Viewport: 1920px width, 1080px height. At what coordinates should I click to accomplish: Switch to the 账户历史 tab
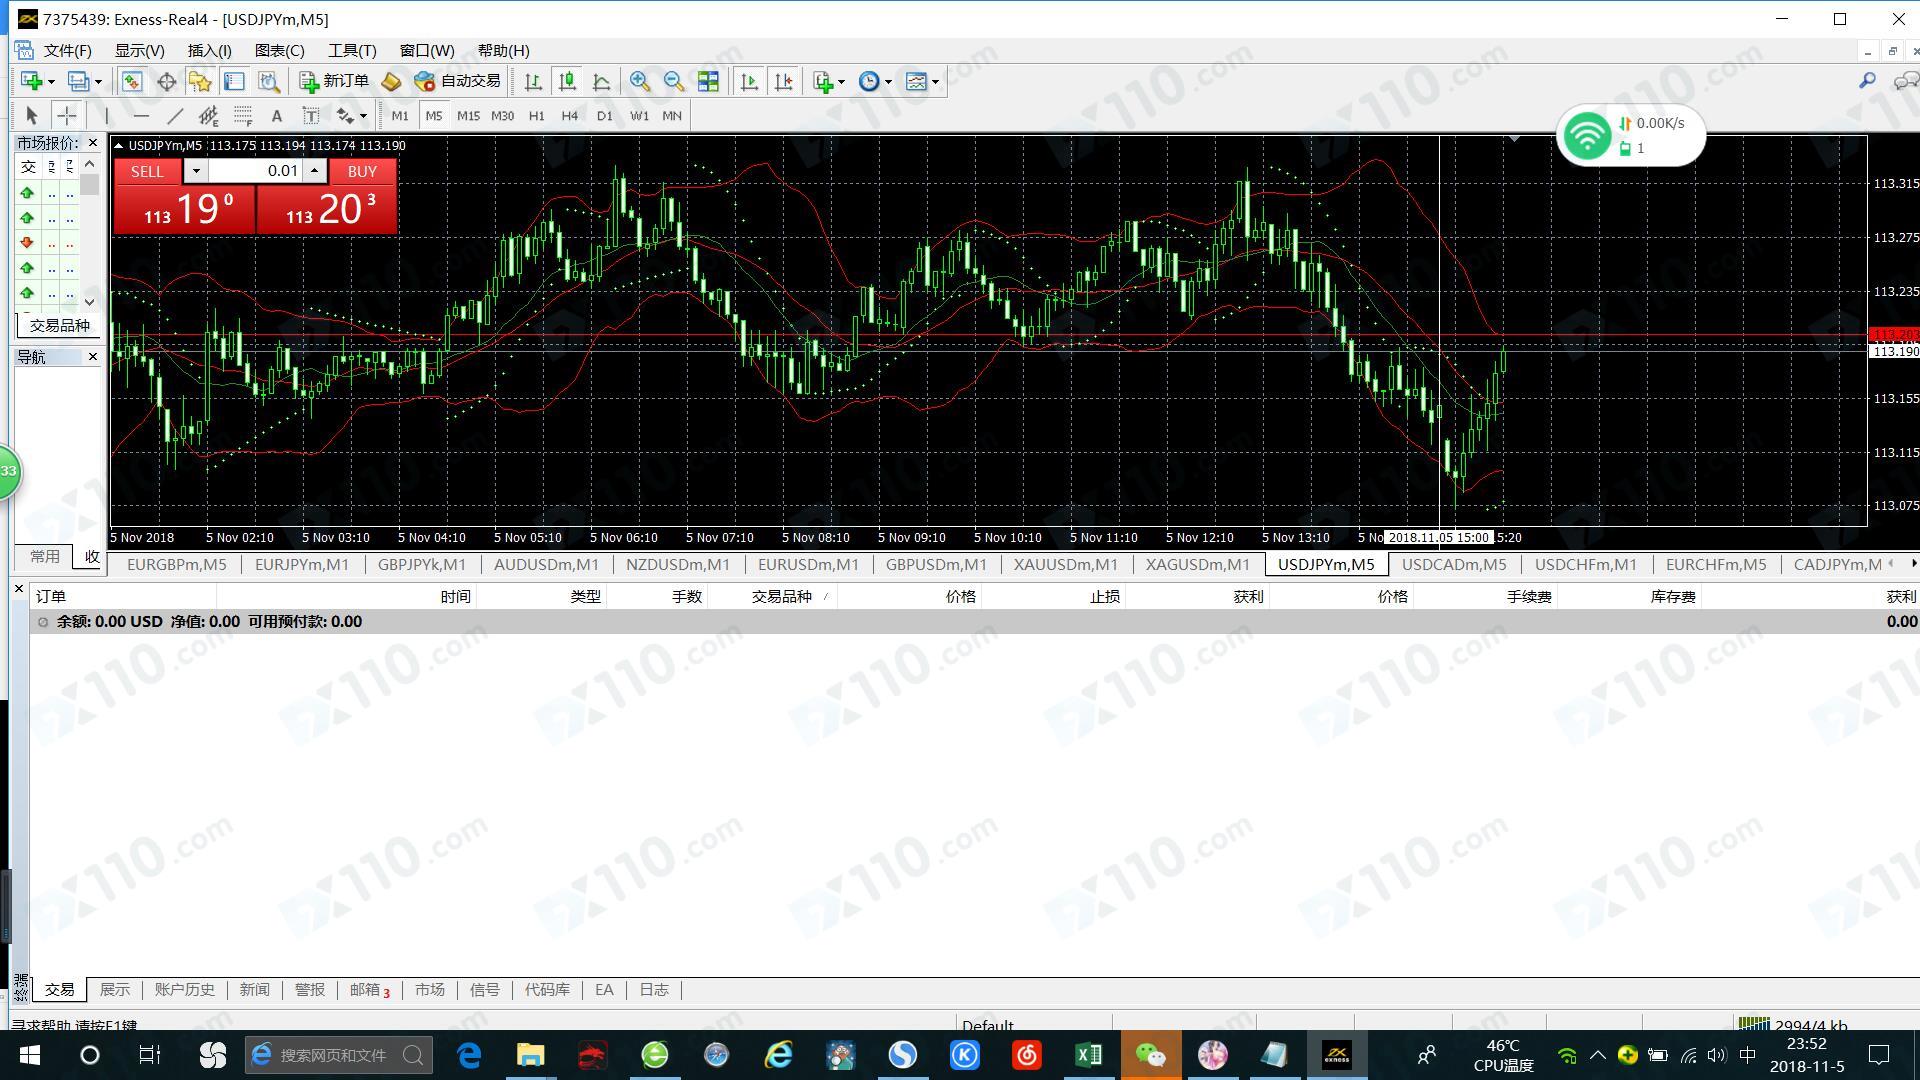pyautogui.click(x=184, y=990)
